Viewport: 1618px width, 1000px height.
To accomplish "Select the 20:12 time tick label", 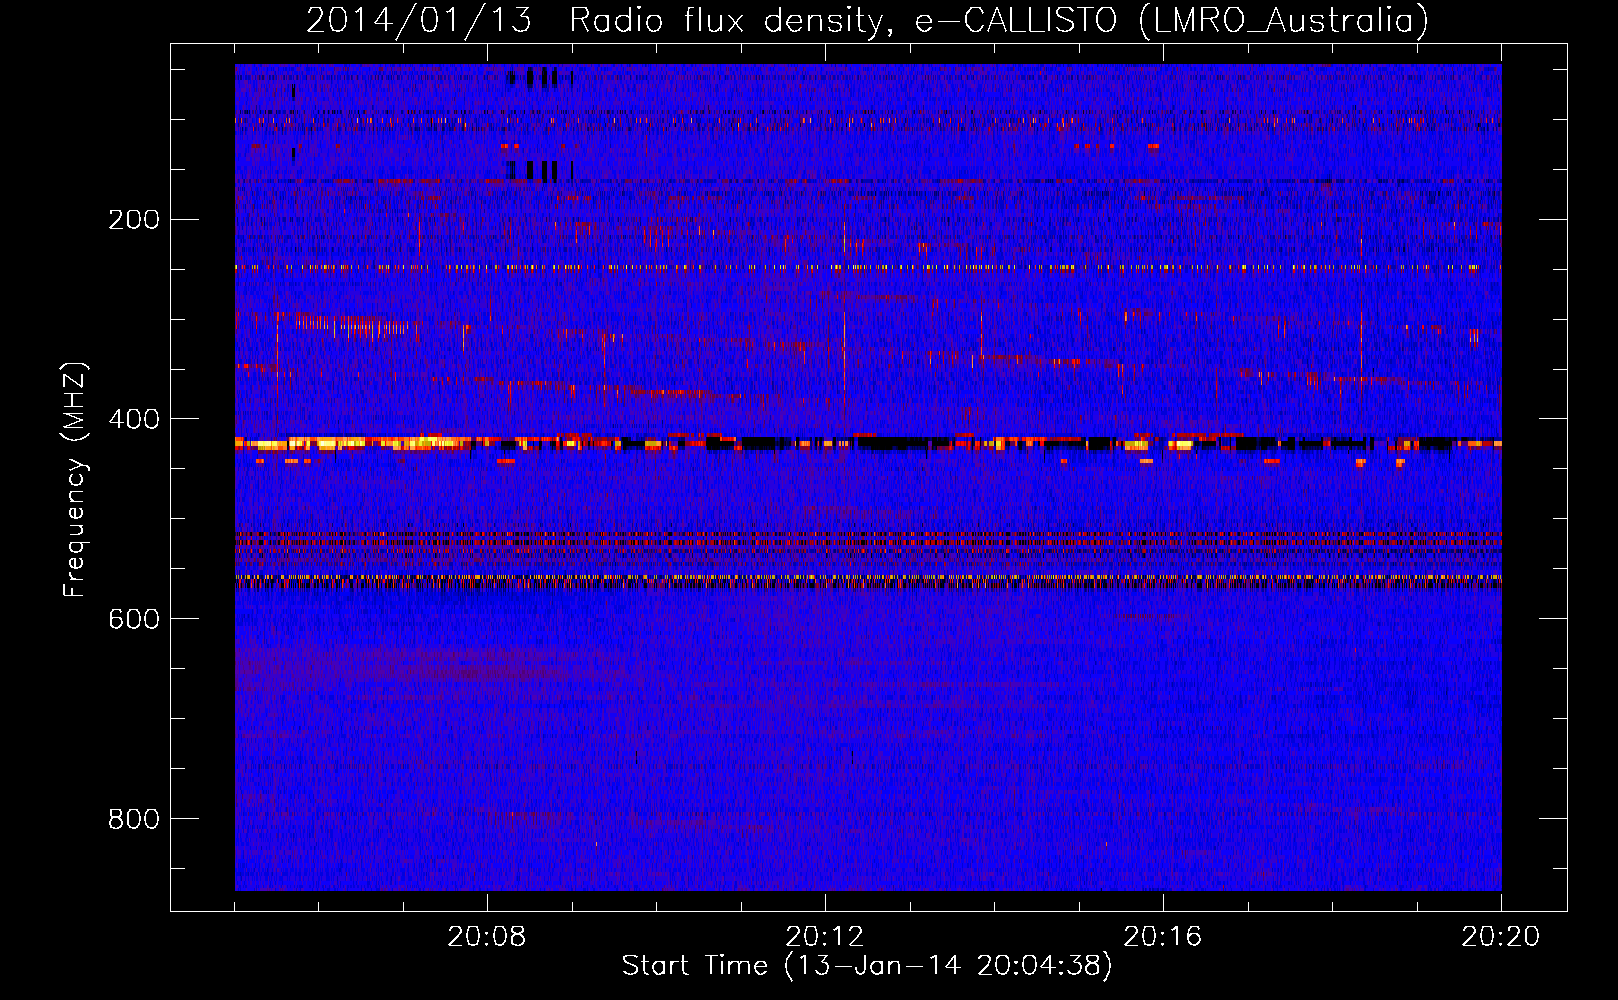I will pyautogui.click(x=825, y=937).
